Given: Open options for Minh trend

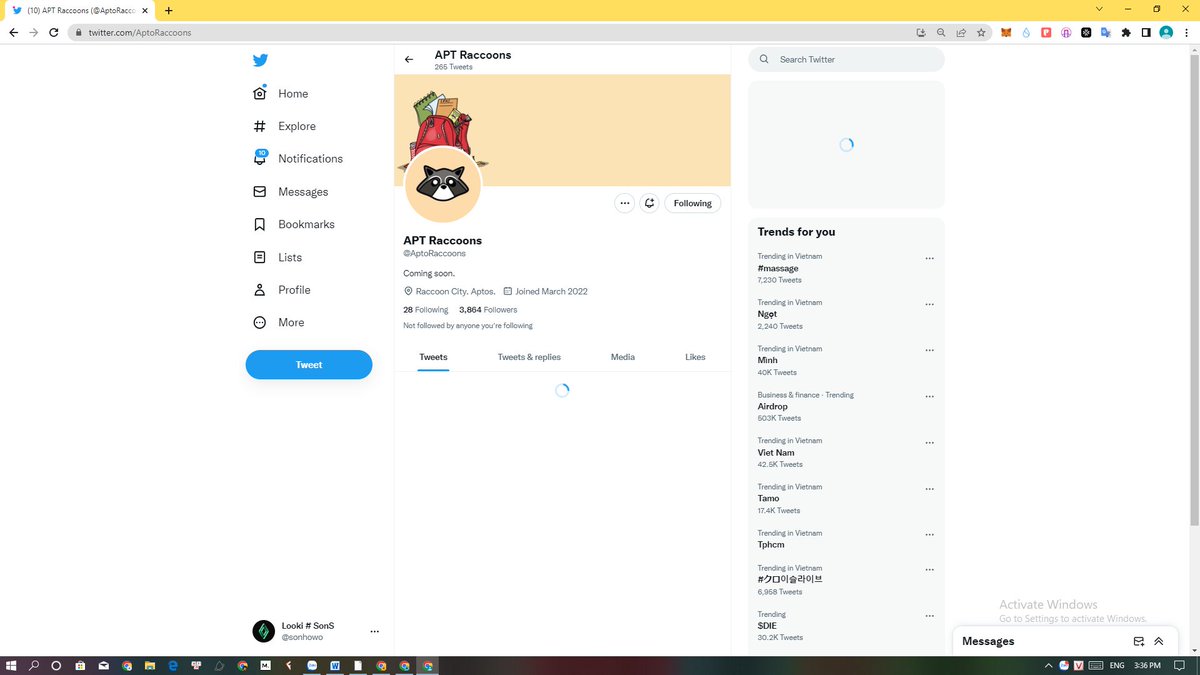Looking at the screenshot, I should click(929, 350).
